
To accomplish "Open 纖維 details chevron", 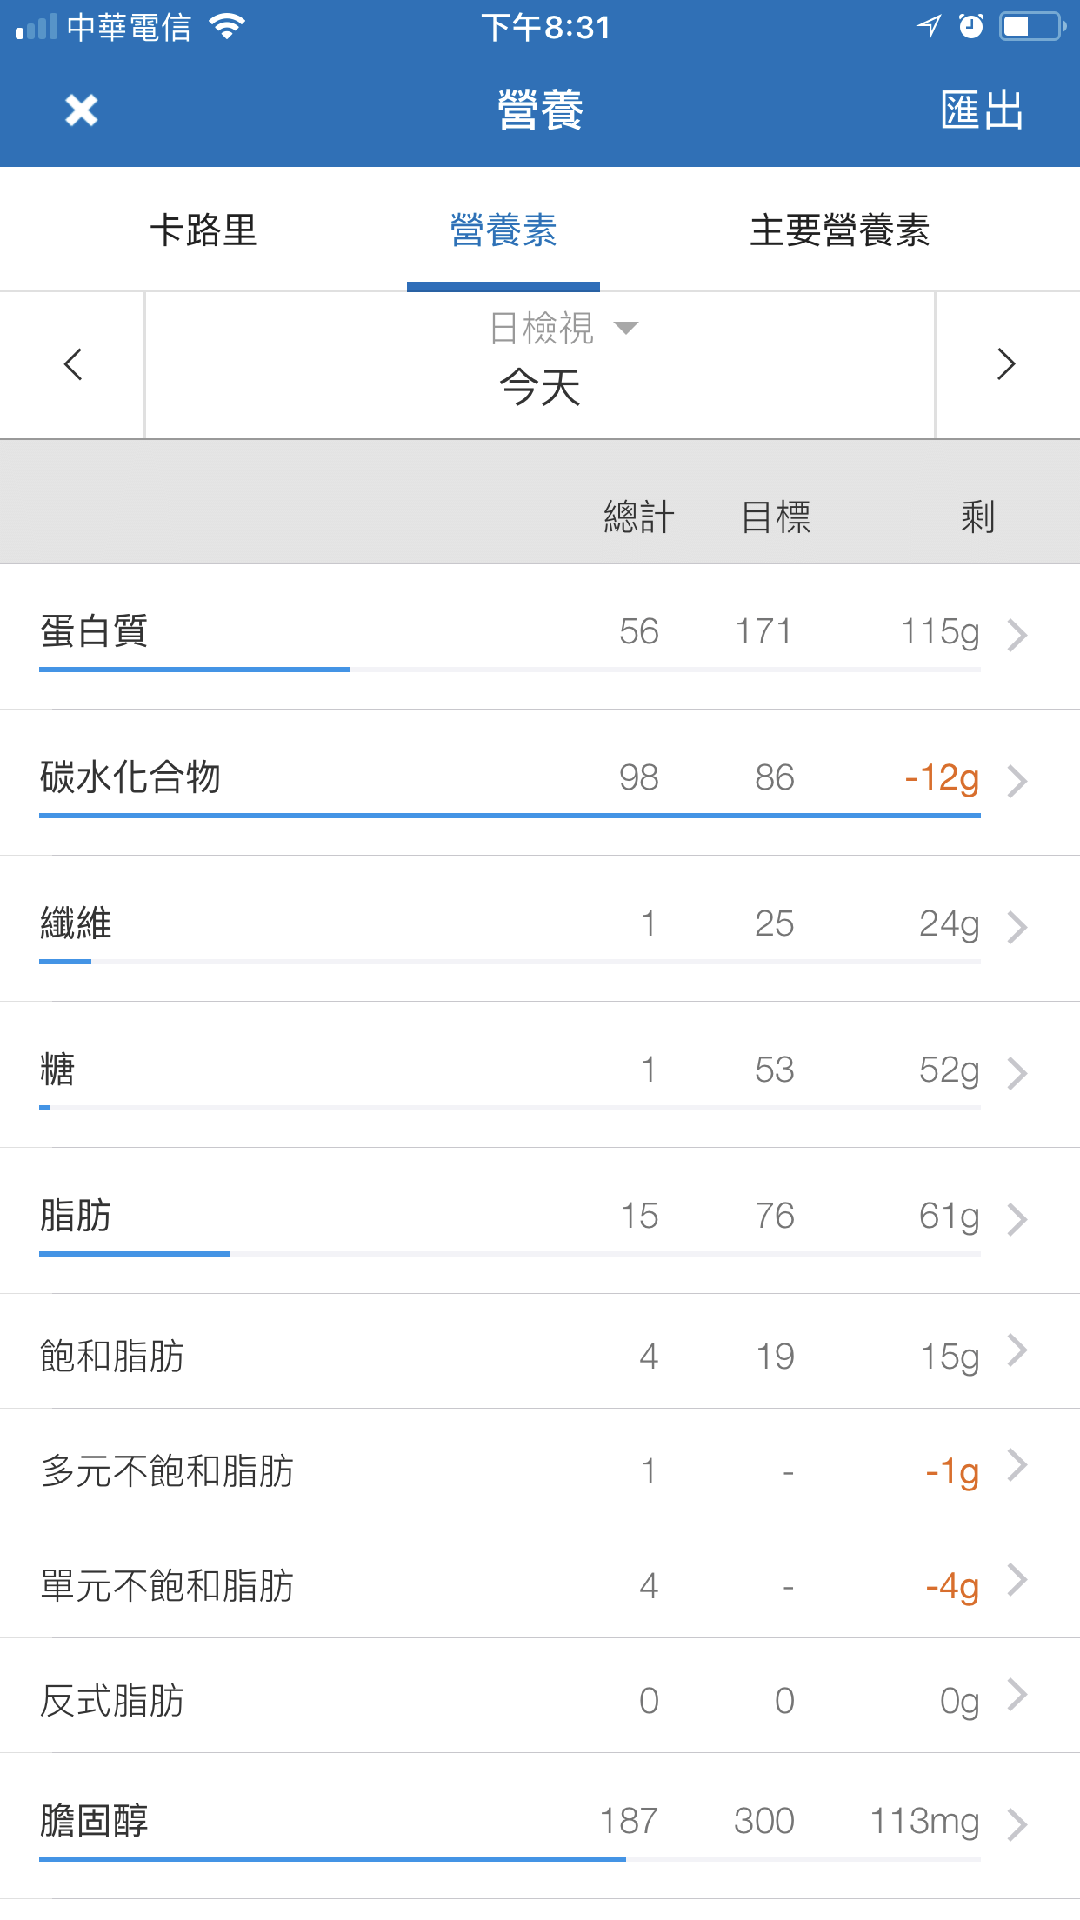I will pos(1017,927).
